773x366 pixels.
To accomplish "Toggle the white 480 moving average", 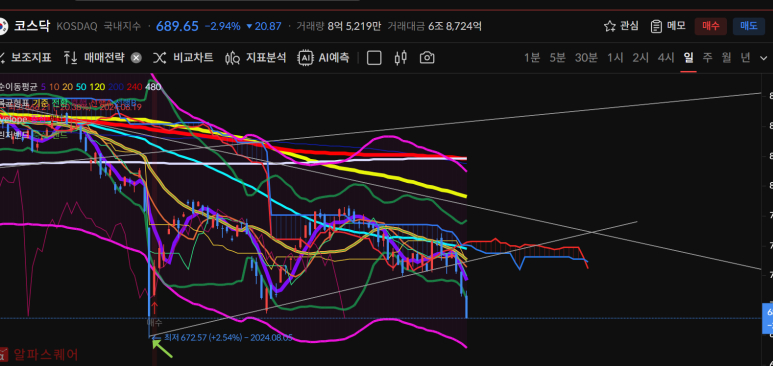I will (153, 87).
